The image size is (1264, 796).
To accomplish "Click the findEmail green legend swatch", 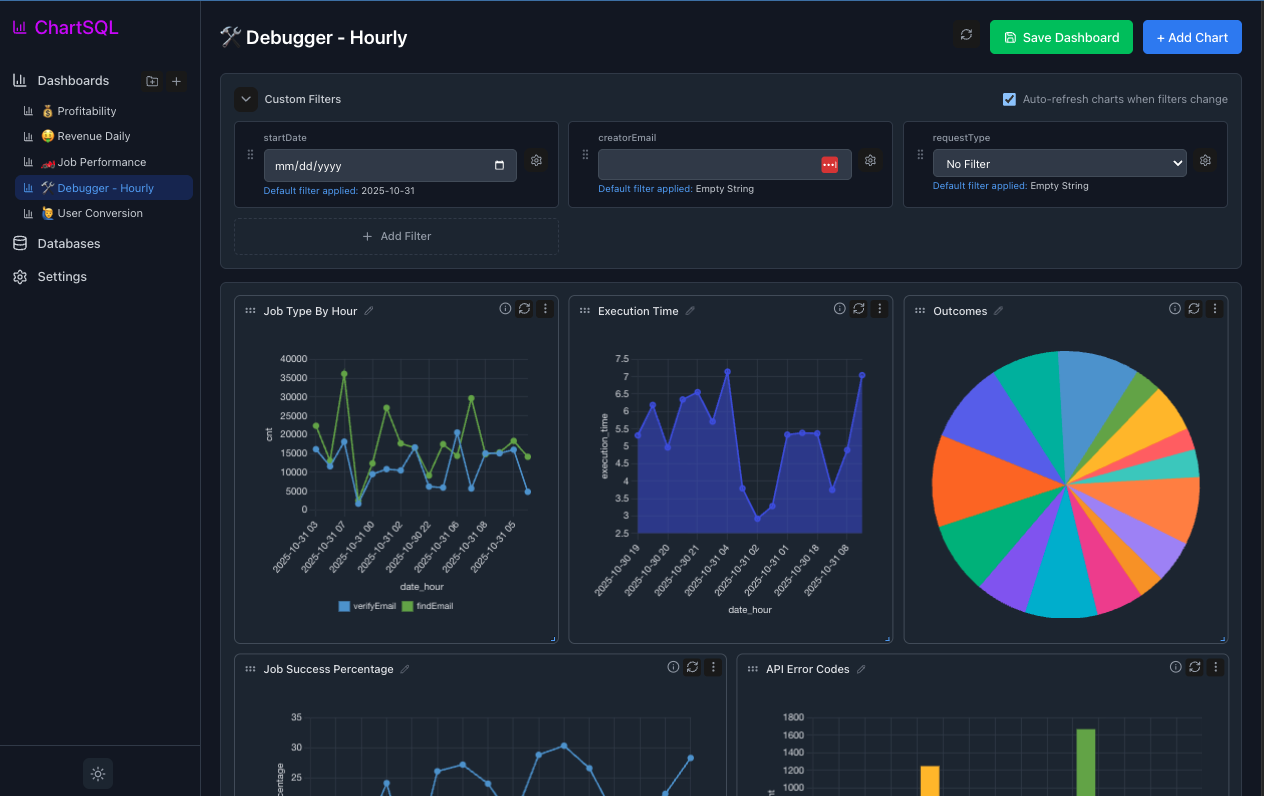I will (407, 606).
